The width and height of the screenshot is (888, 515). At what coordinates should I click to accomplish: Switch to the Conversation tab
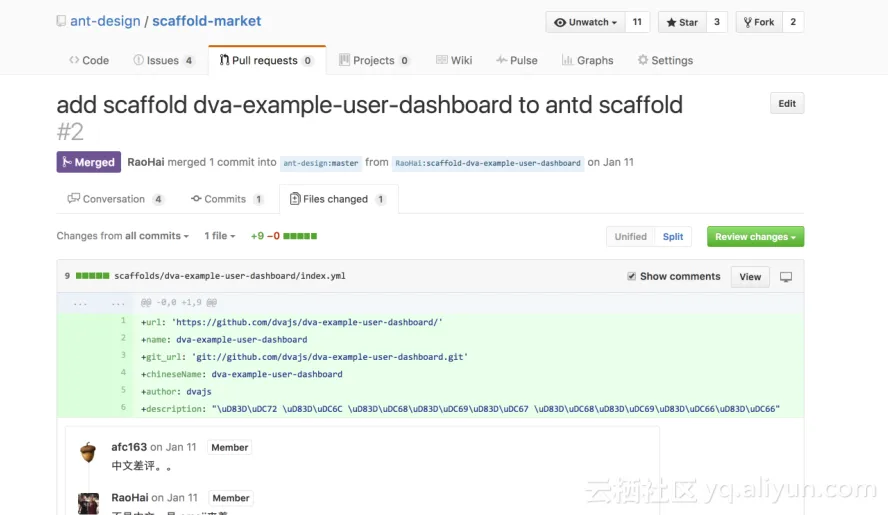click(x=116, y=199)
